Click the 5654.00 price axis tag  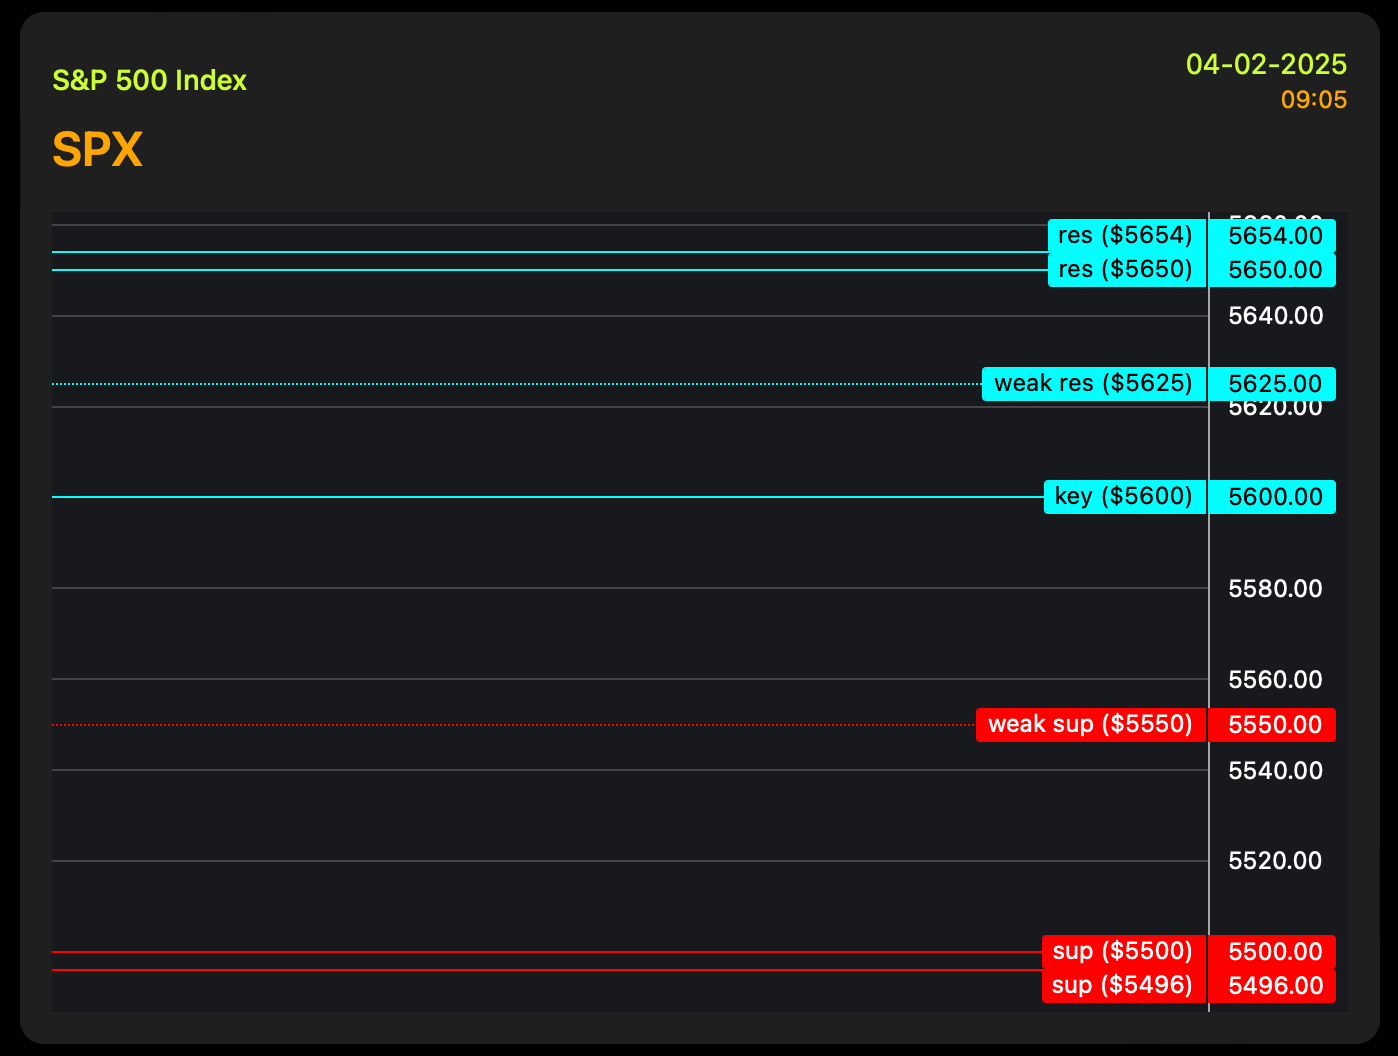pyautogui.click(x=1272, y=236)
